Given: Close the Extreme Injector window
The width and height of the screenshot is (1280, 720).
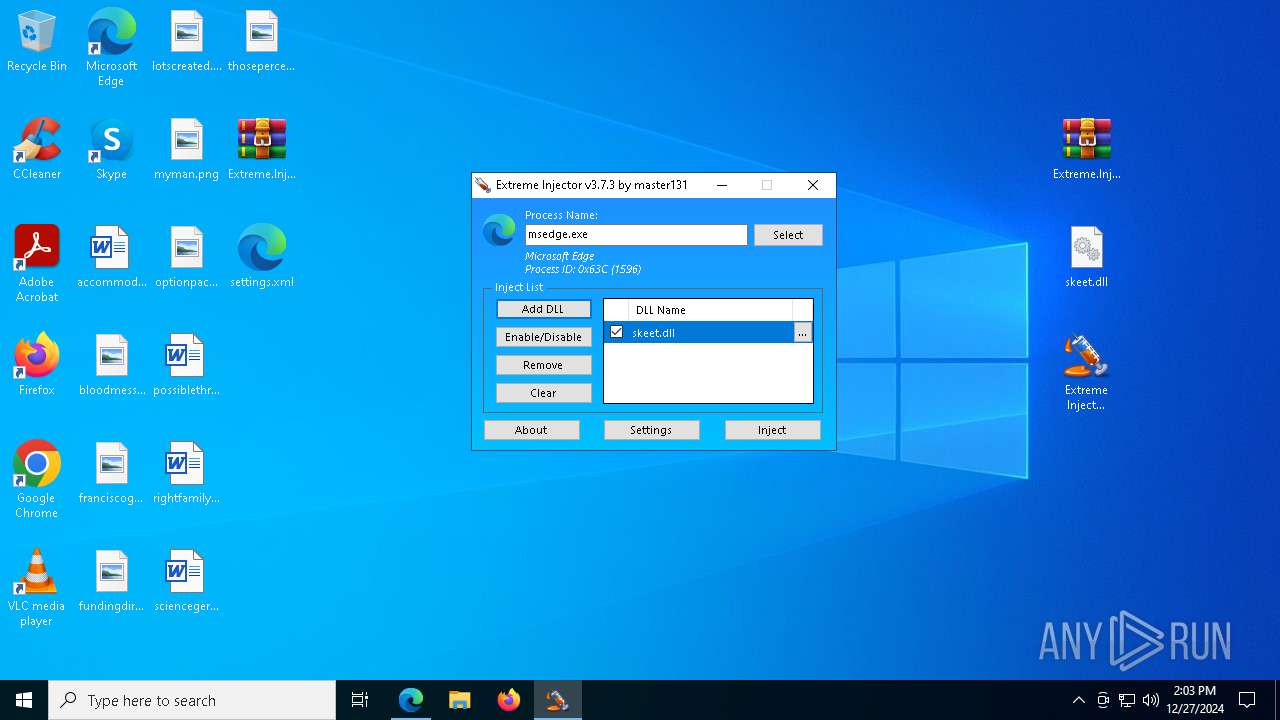Looking at the screenshot, I should [813, 185].
